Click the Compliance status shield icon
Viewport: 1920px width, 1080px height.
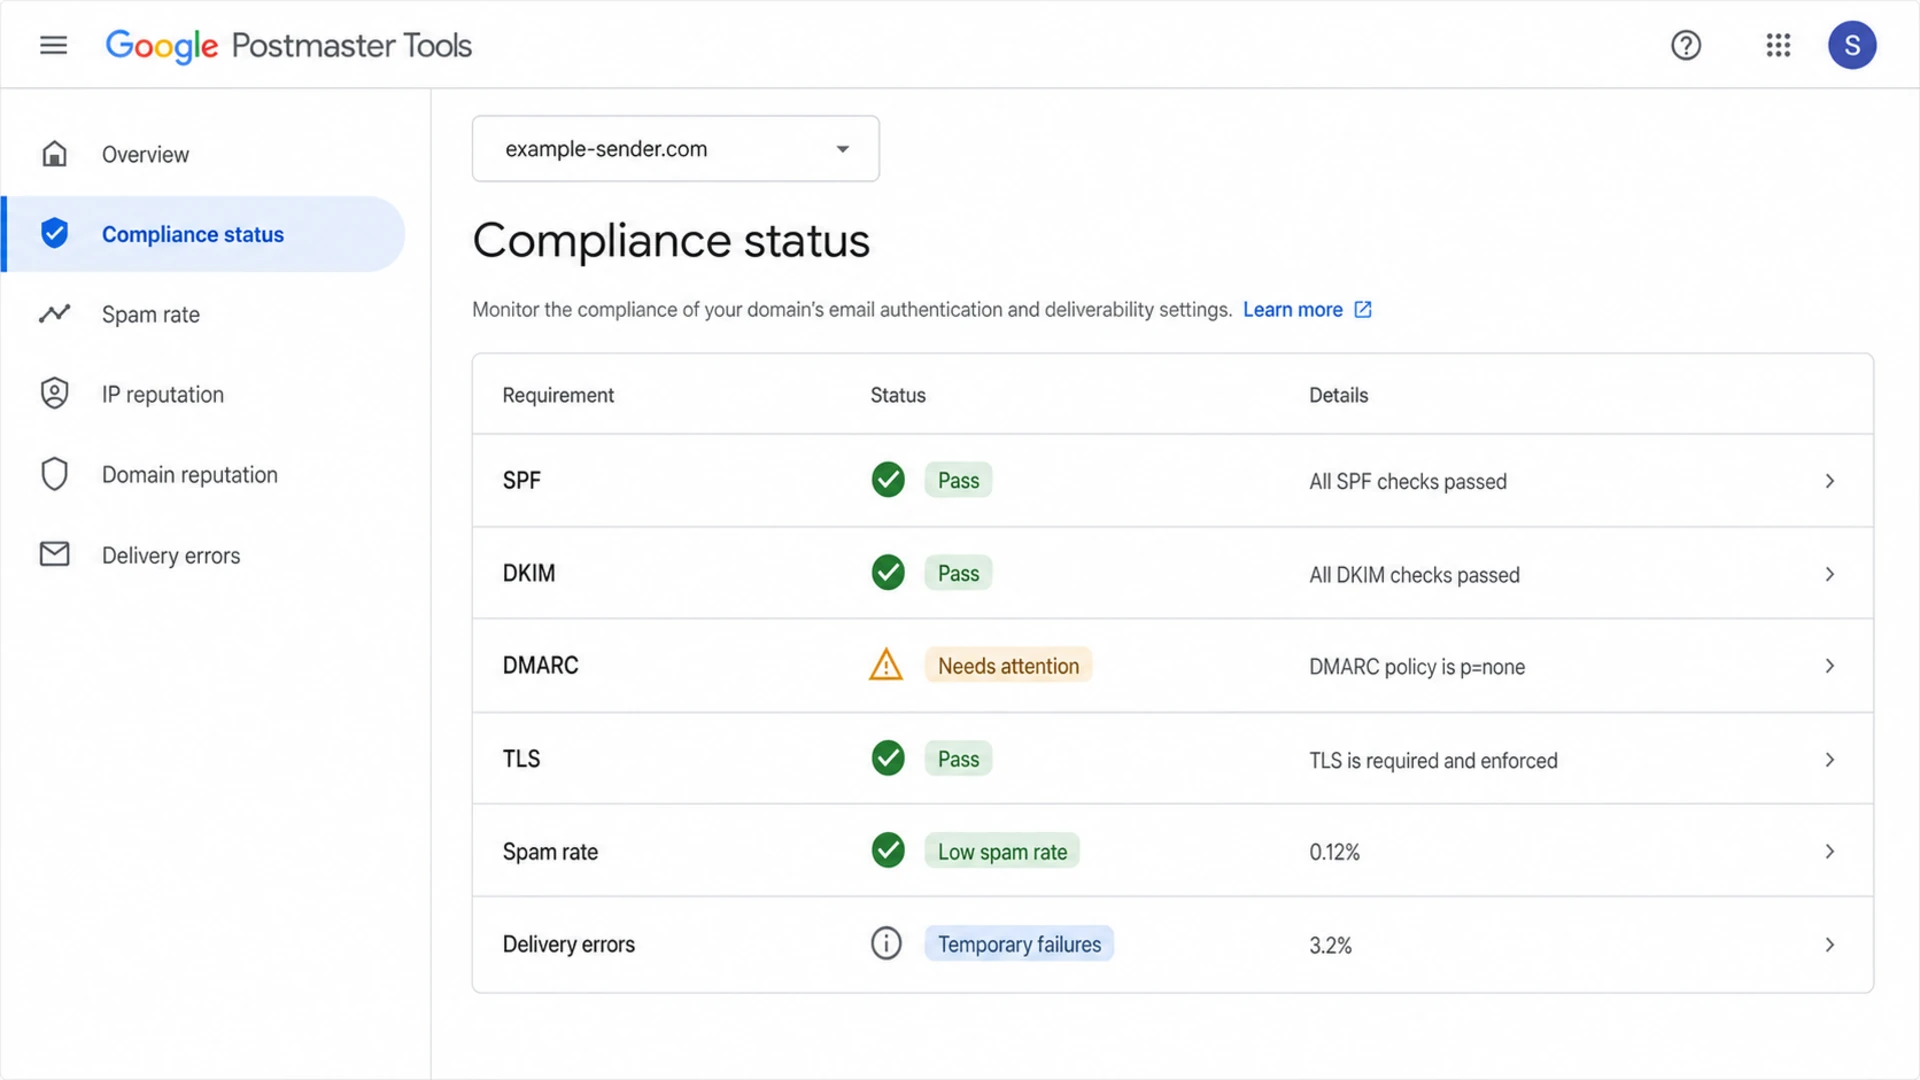[x=54, y=233]
